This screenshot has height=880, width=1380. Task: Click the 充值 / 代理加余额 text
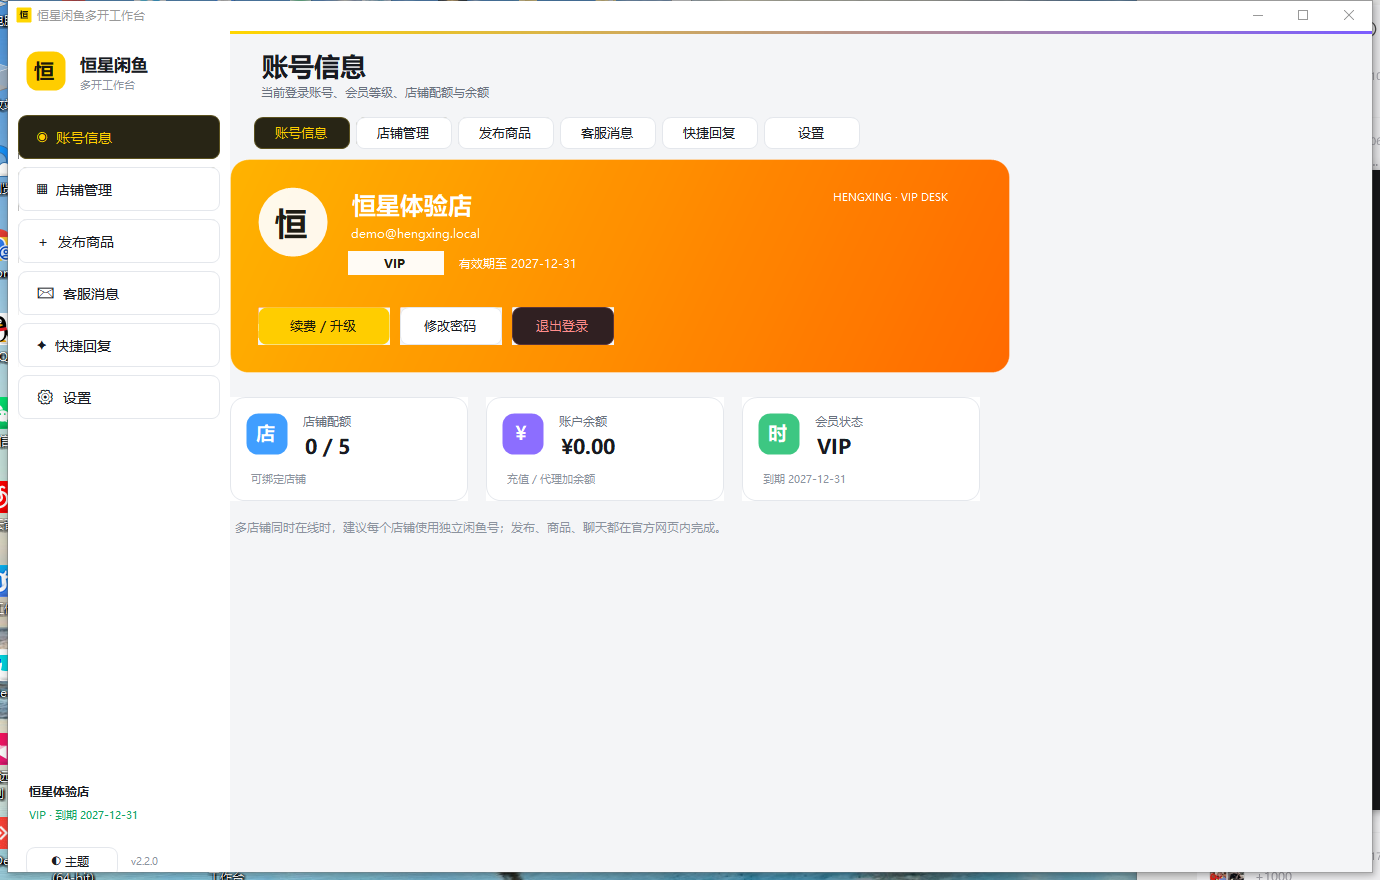(551, 479)
